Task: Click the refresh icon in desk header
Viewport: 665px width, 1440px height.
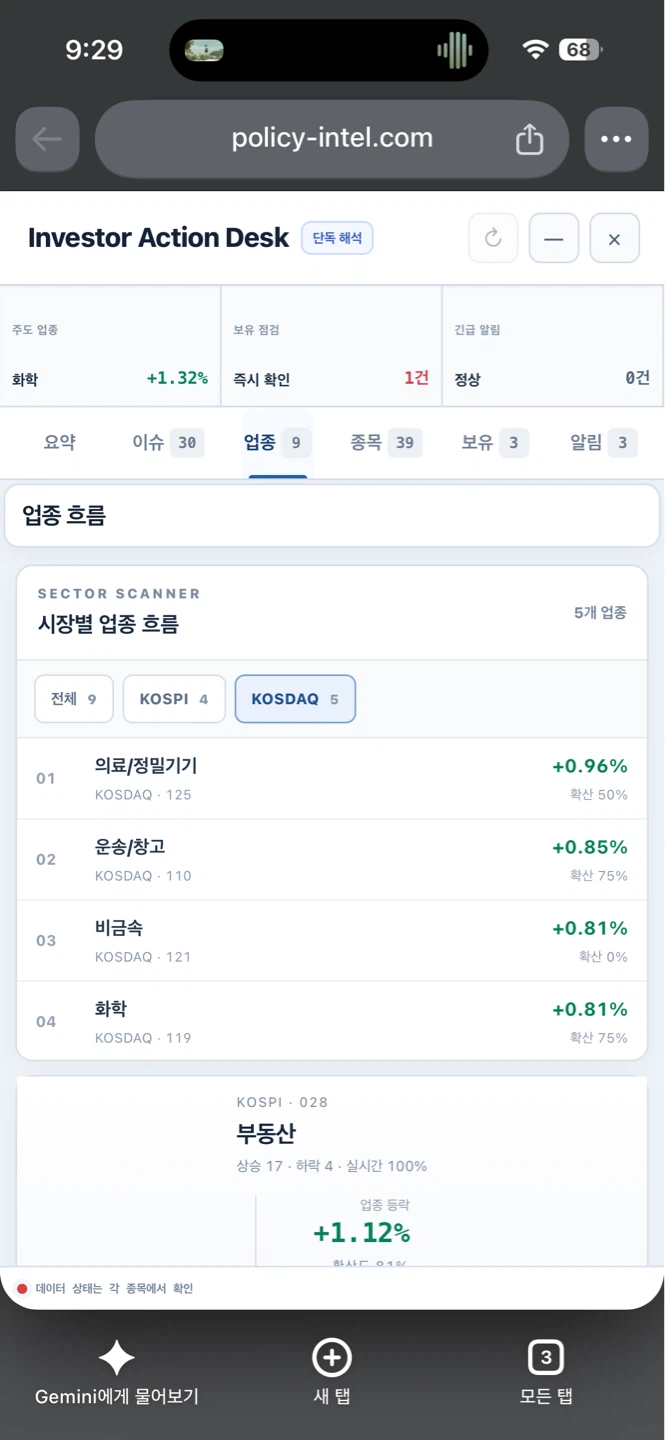Action: coord(493,238)
